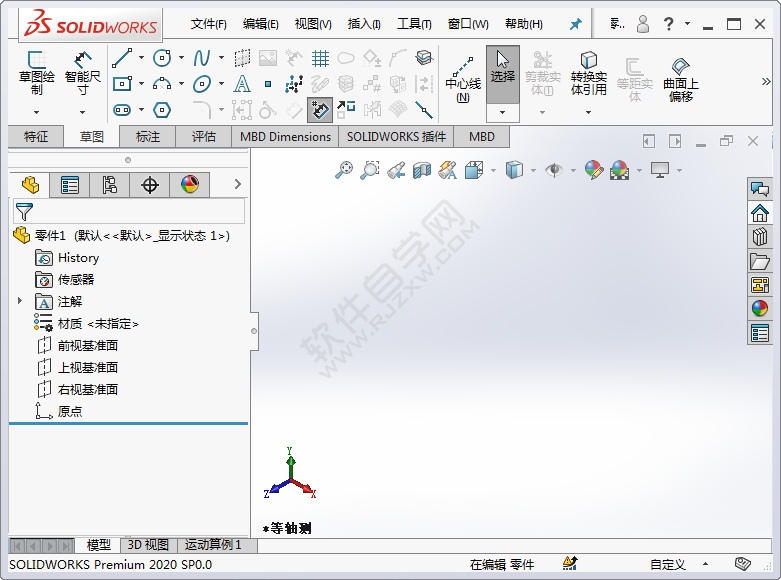Open File Explorer in task pane
The image size is (781, 580).
tap(760, 261)
